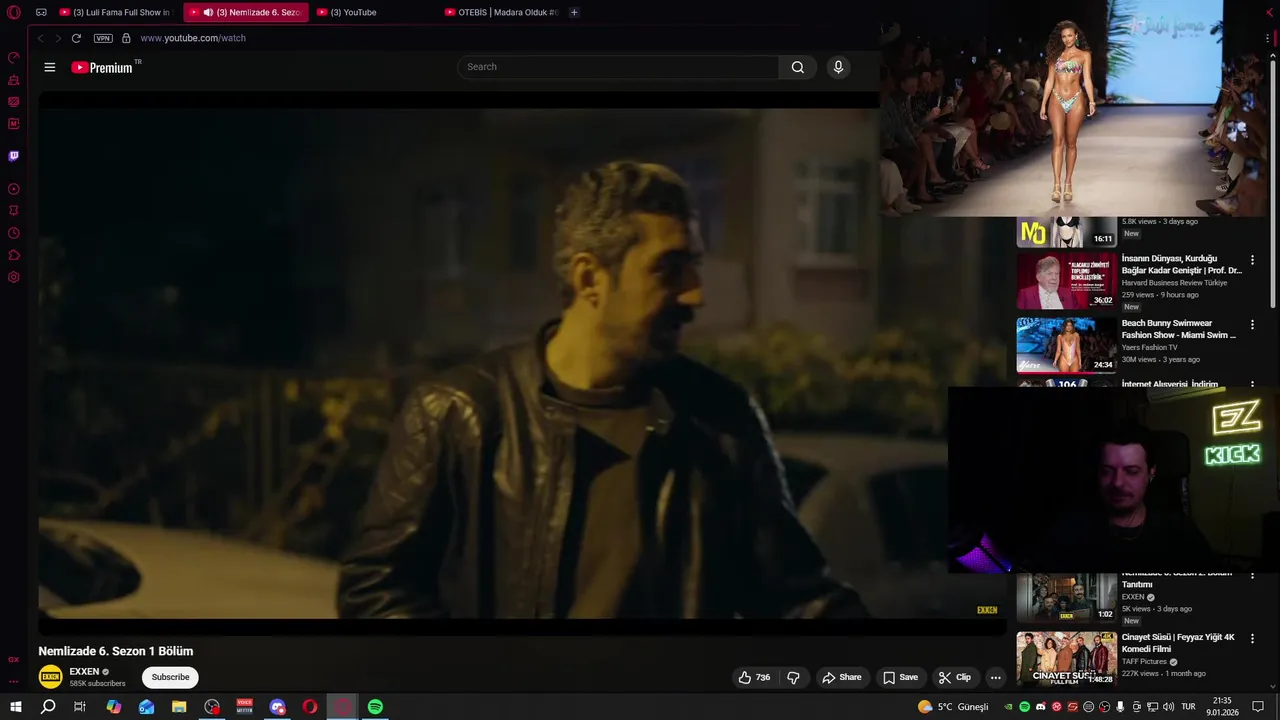Open Opera GX main menu logo
Screen dimensions: 1280x720
pyautogui.click(x=14, y=13)
